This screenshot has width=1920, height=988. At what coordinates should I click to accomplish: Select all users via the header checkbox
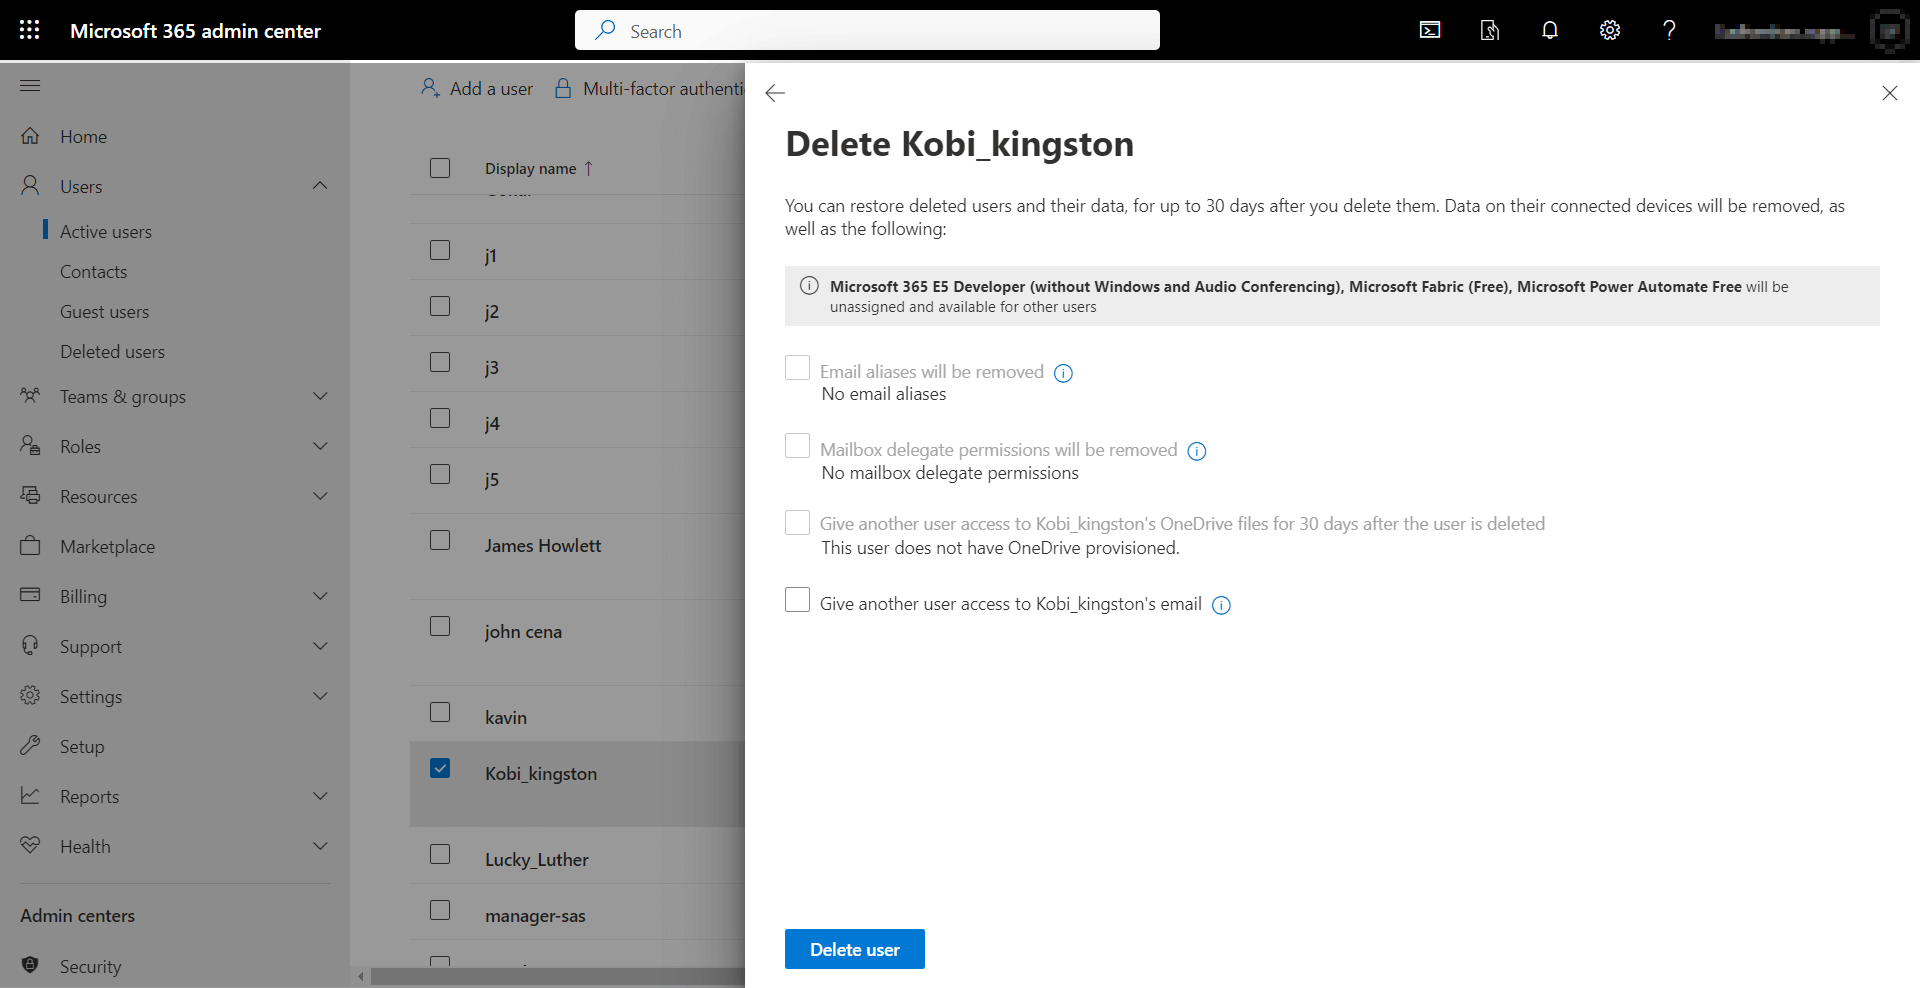[440, 167]
